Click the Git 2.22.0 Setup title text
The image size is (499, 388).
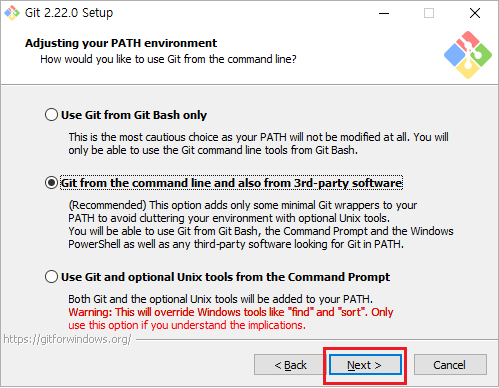(69, 13)
